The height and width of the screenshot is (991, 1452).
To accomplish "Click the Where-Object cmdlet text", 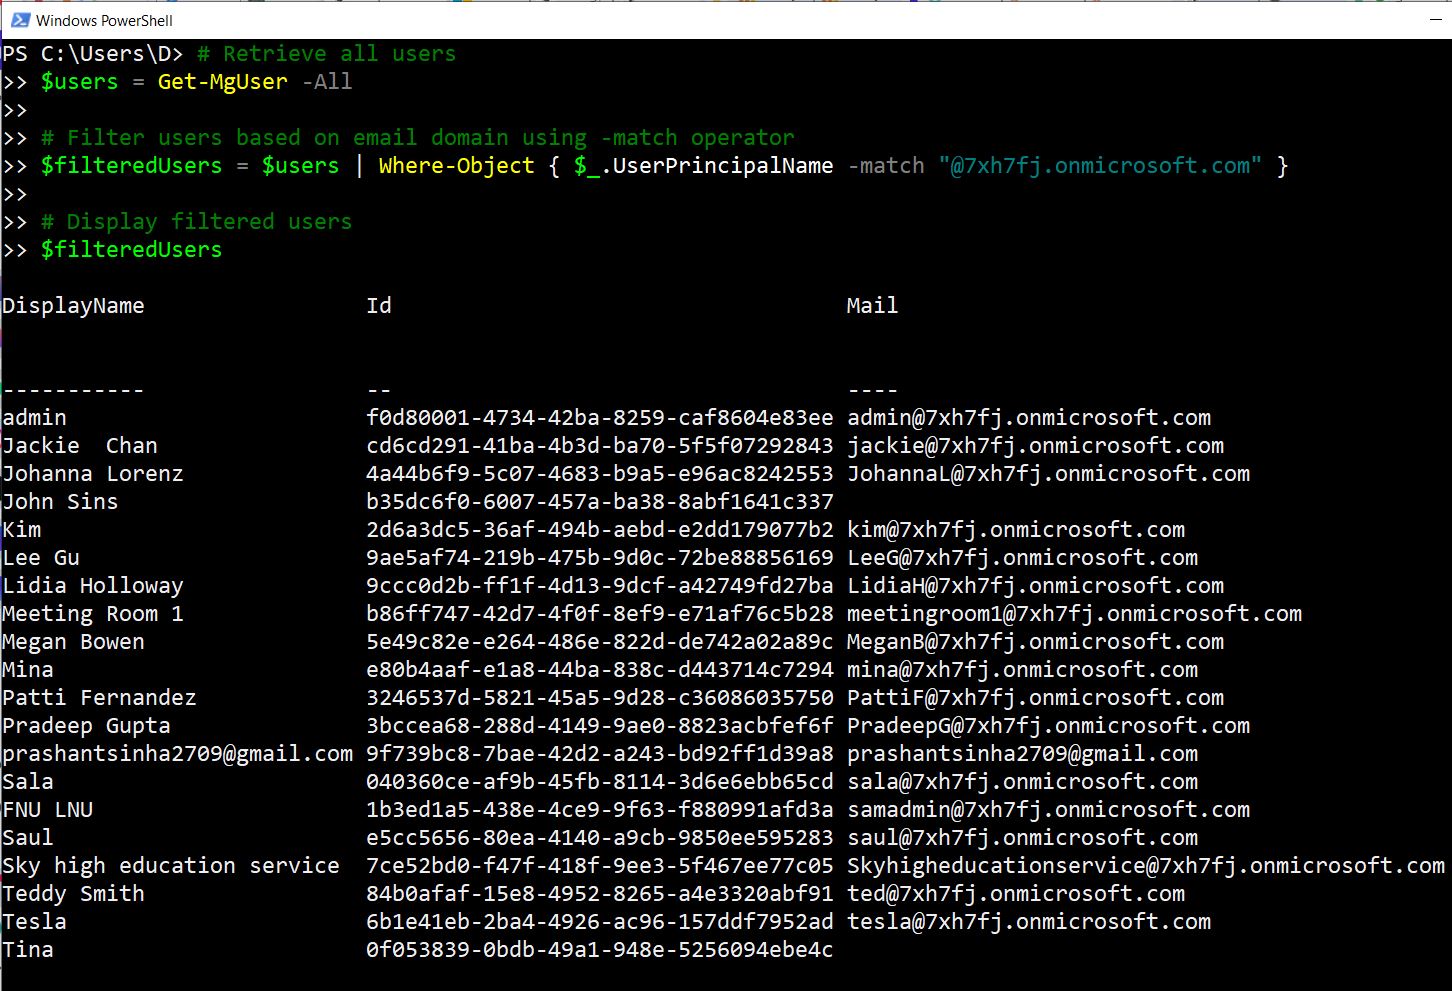I will click(x=456, y=166).
